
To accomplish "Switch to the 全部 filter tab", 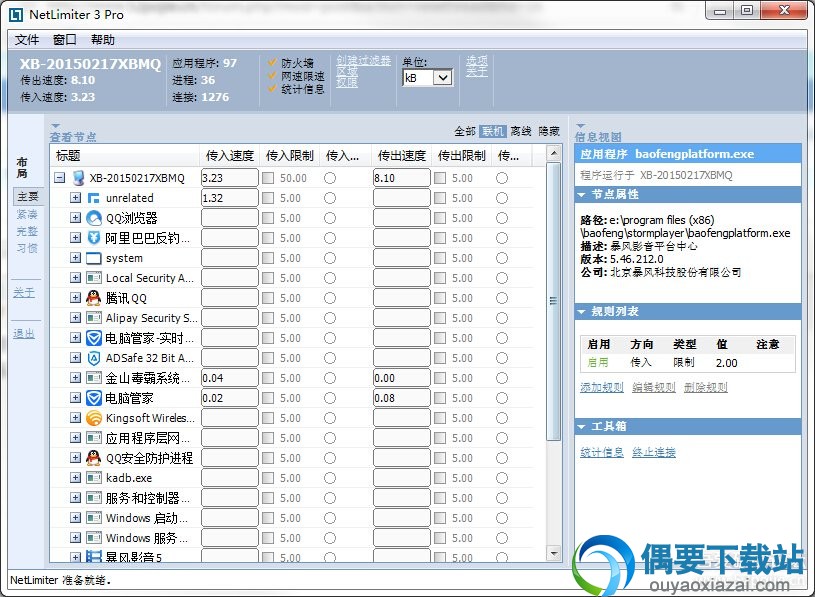I will (x=465, y=131).
